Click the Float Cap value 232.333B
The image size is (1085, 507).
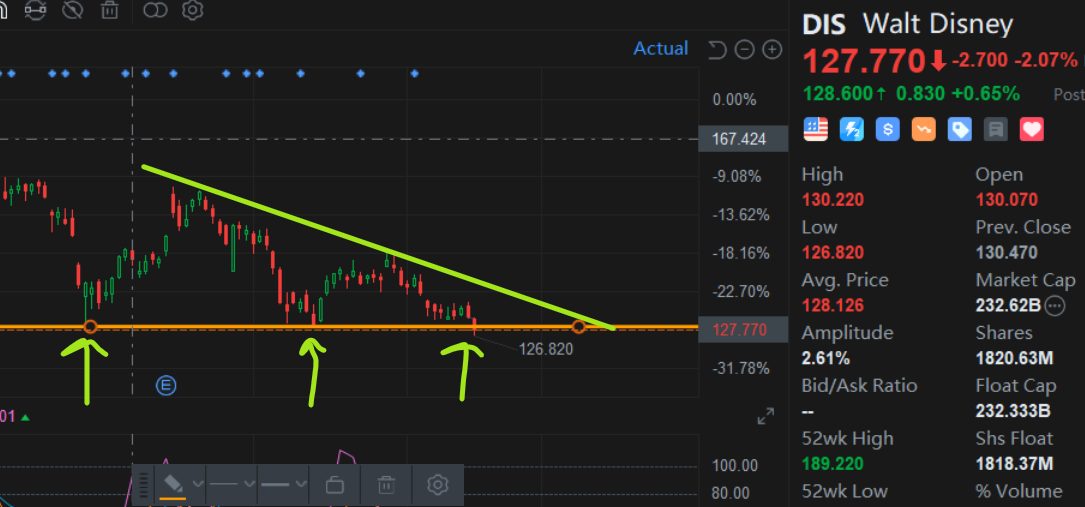1013,411
